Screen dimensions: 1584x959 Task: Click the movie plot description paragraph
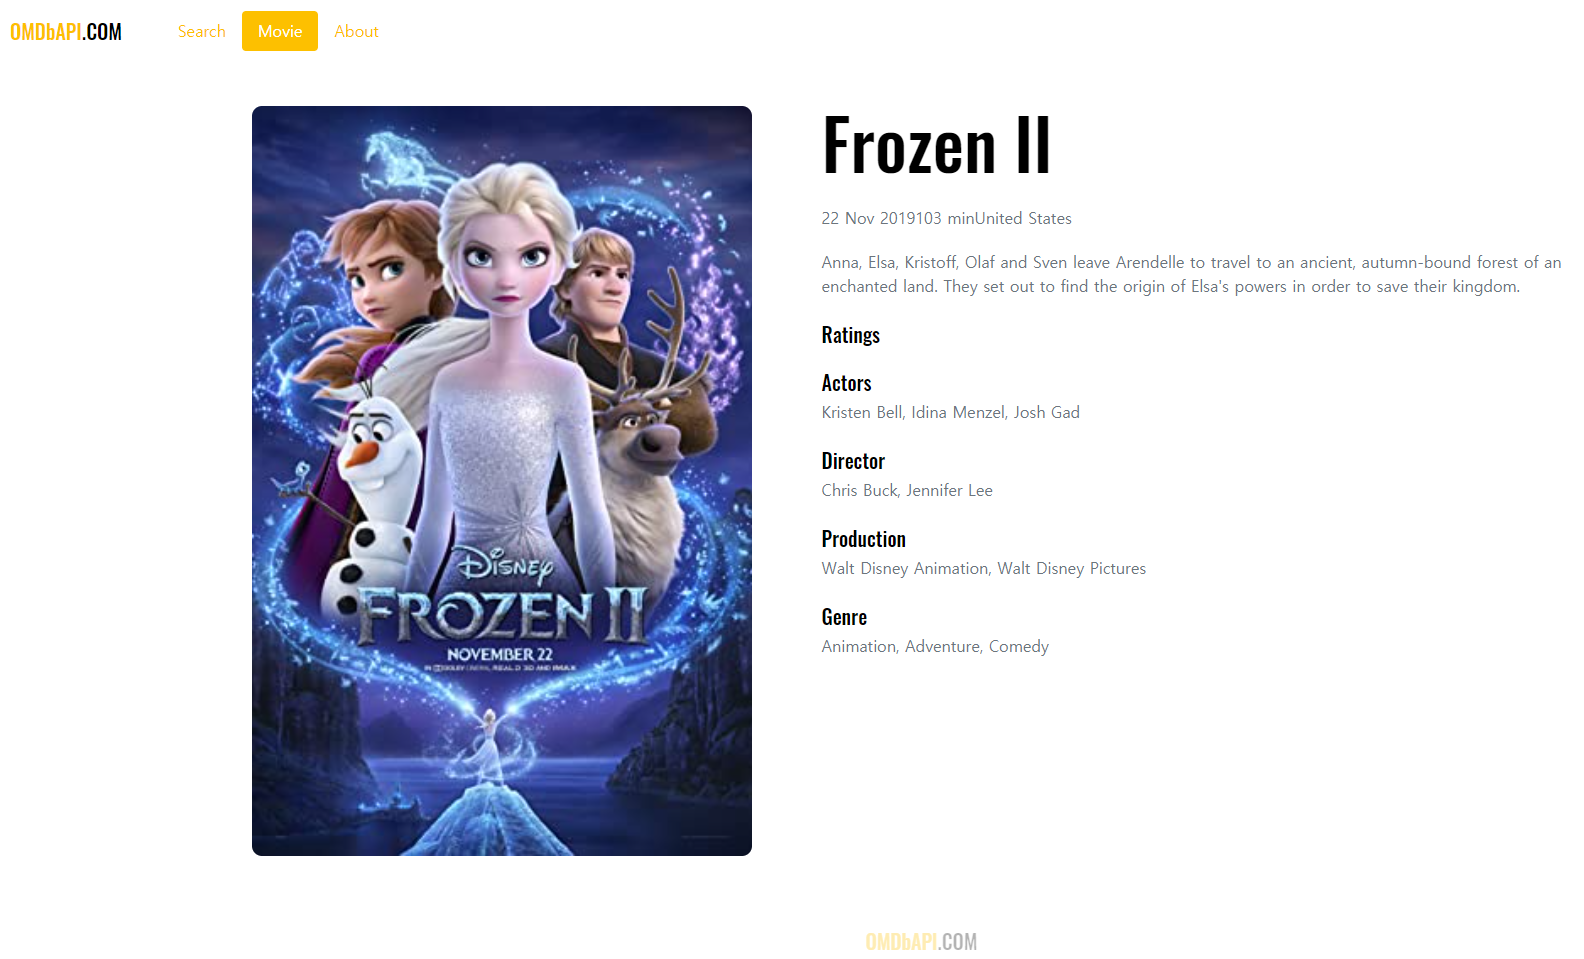(x=1191, y=274)
